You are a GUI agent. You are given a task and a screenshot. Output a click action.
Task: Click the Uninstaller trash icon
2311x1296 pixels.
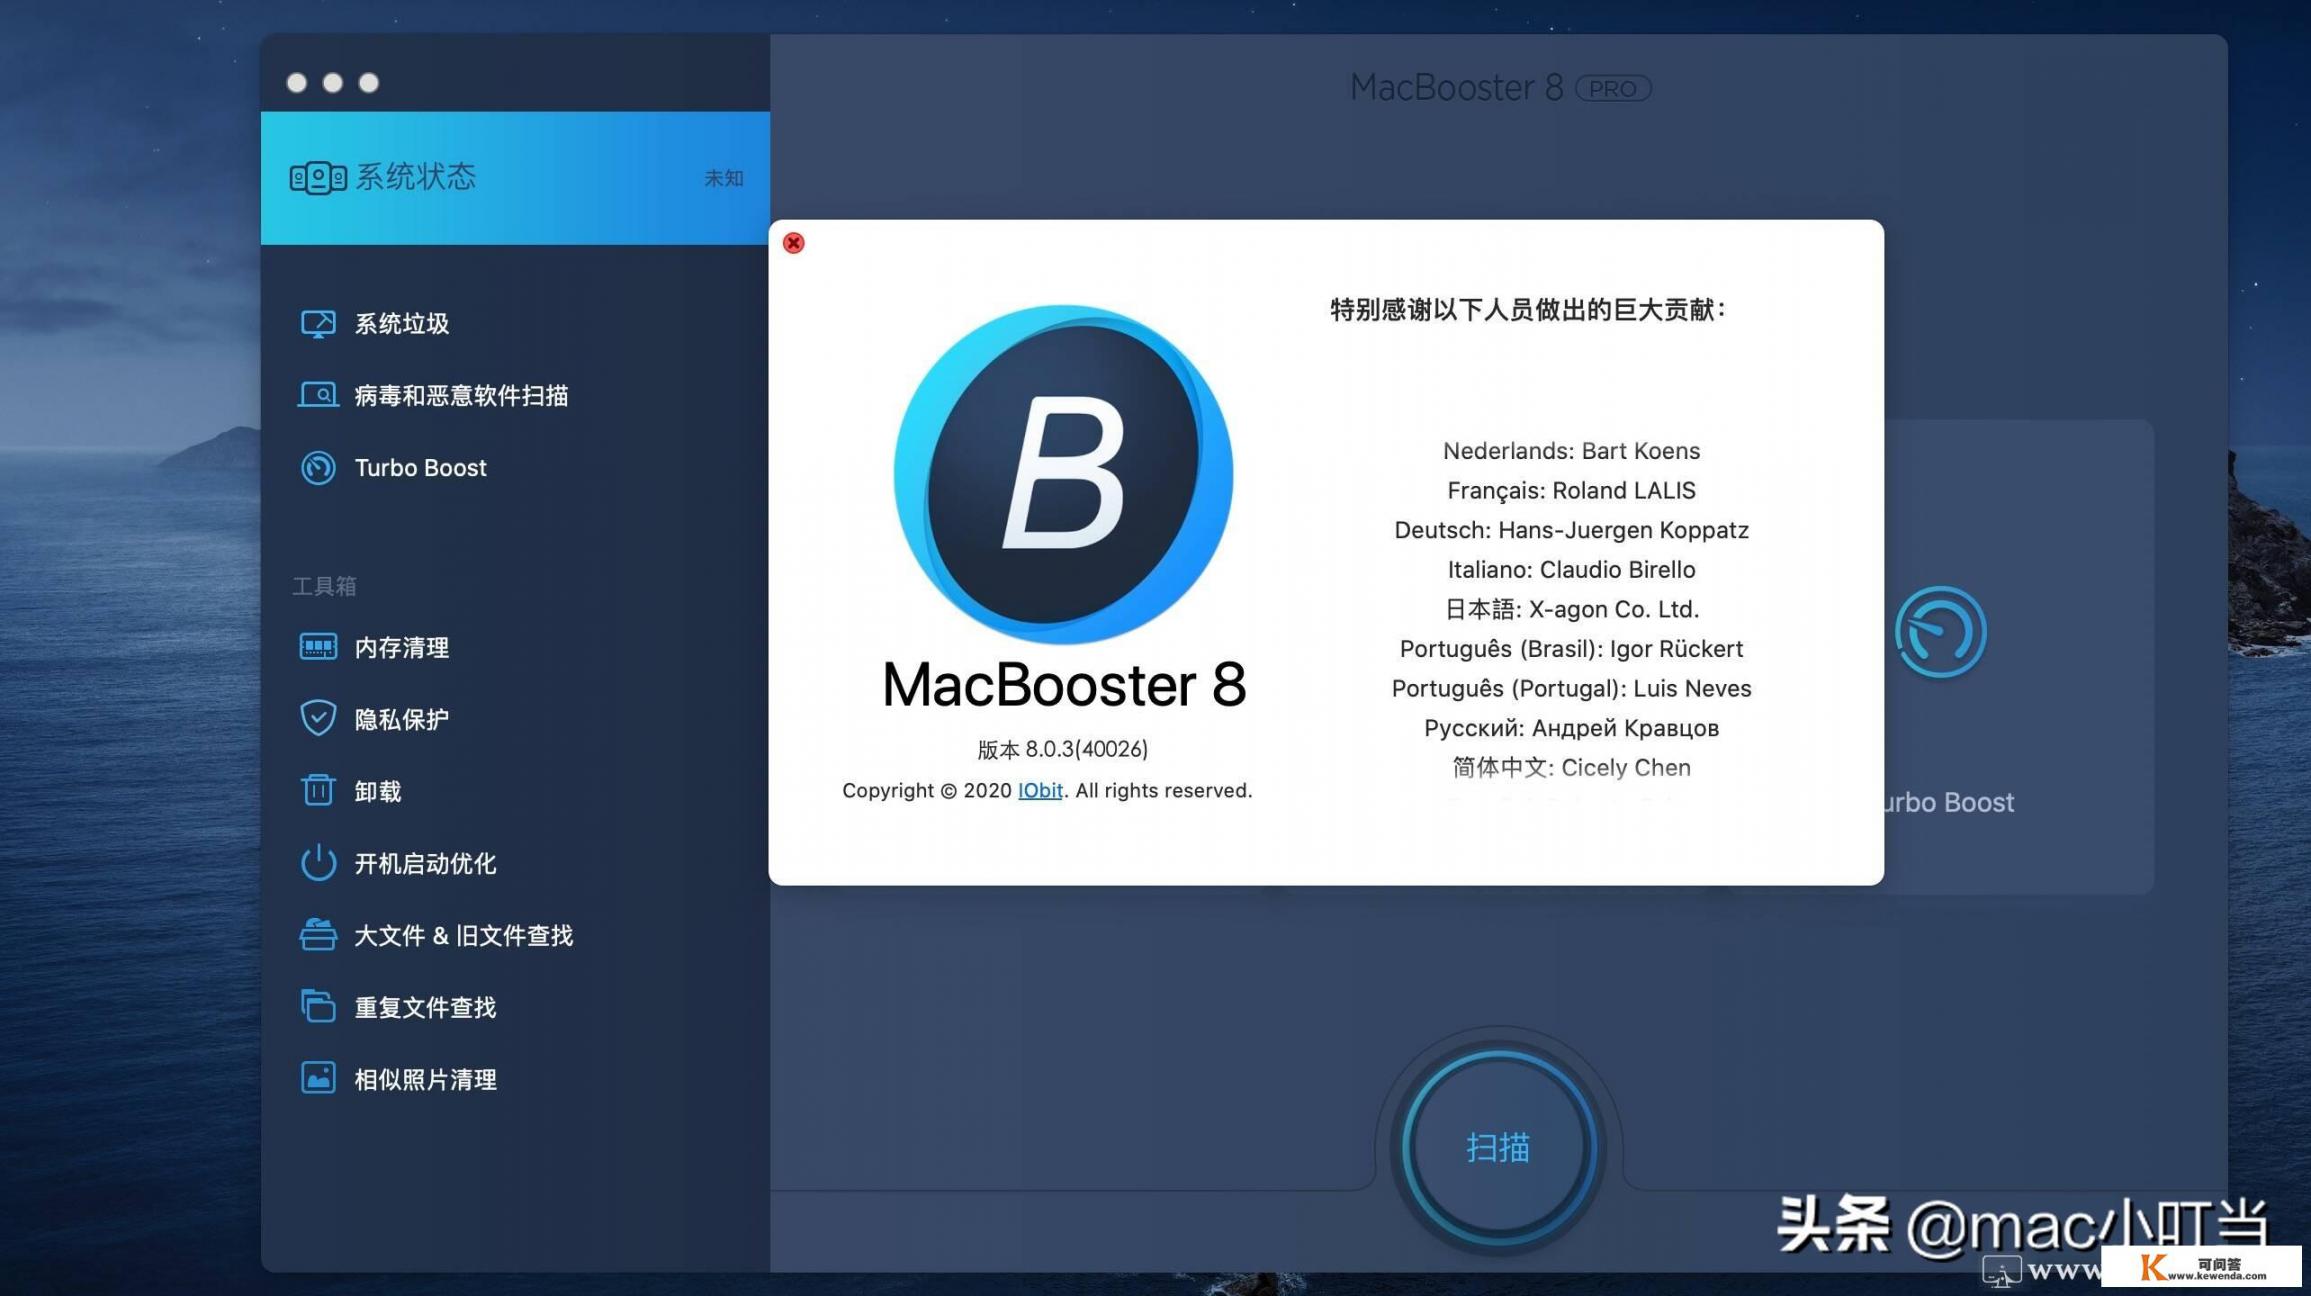click(x=318, y=790)
